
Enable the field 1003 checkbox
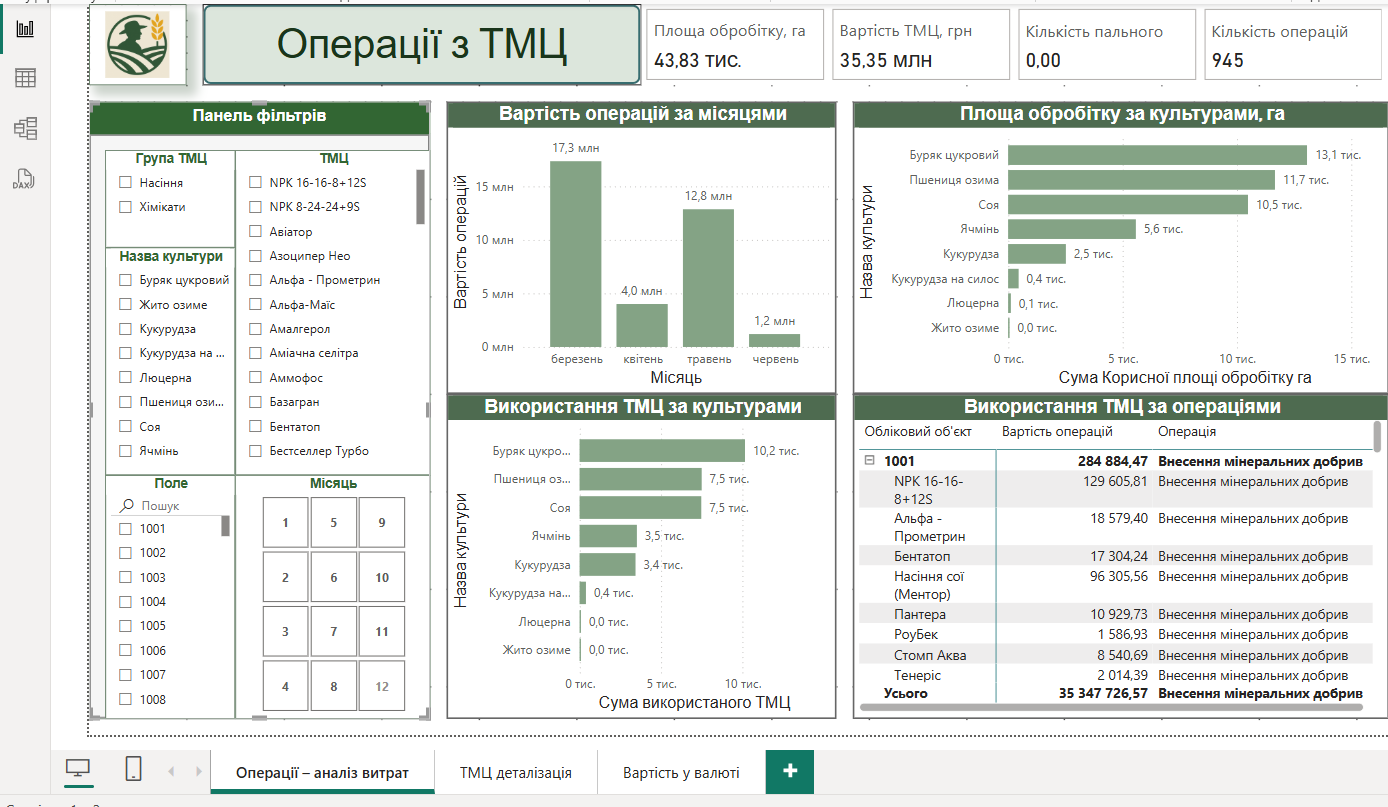click(125, 578)
